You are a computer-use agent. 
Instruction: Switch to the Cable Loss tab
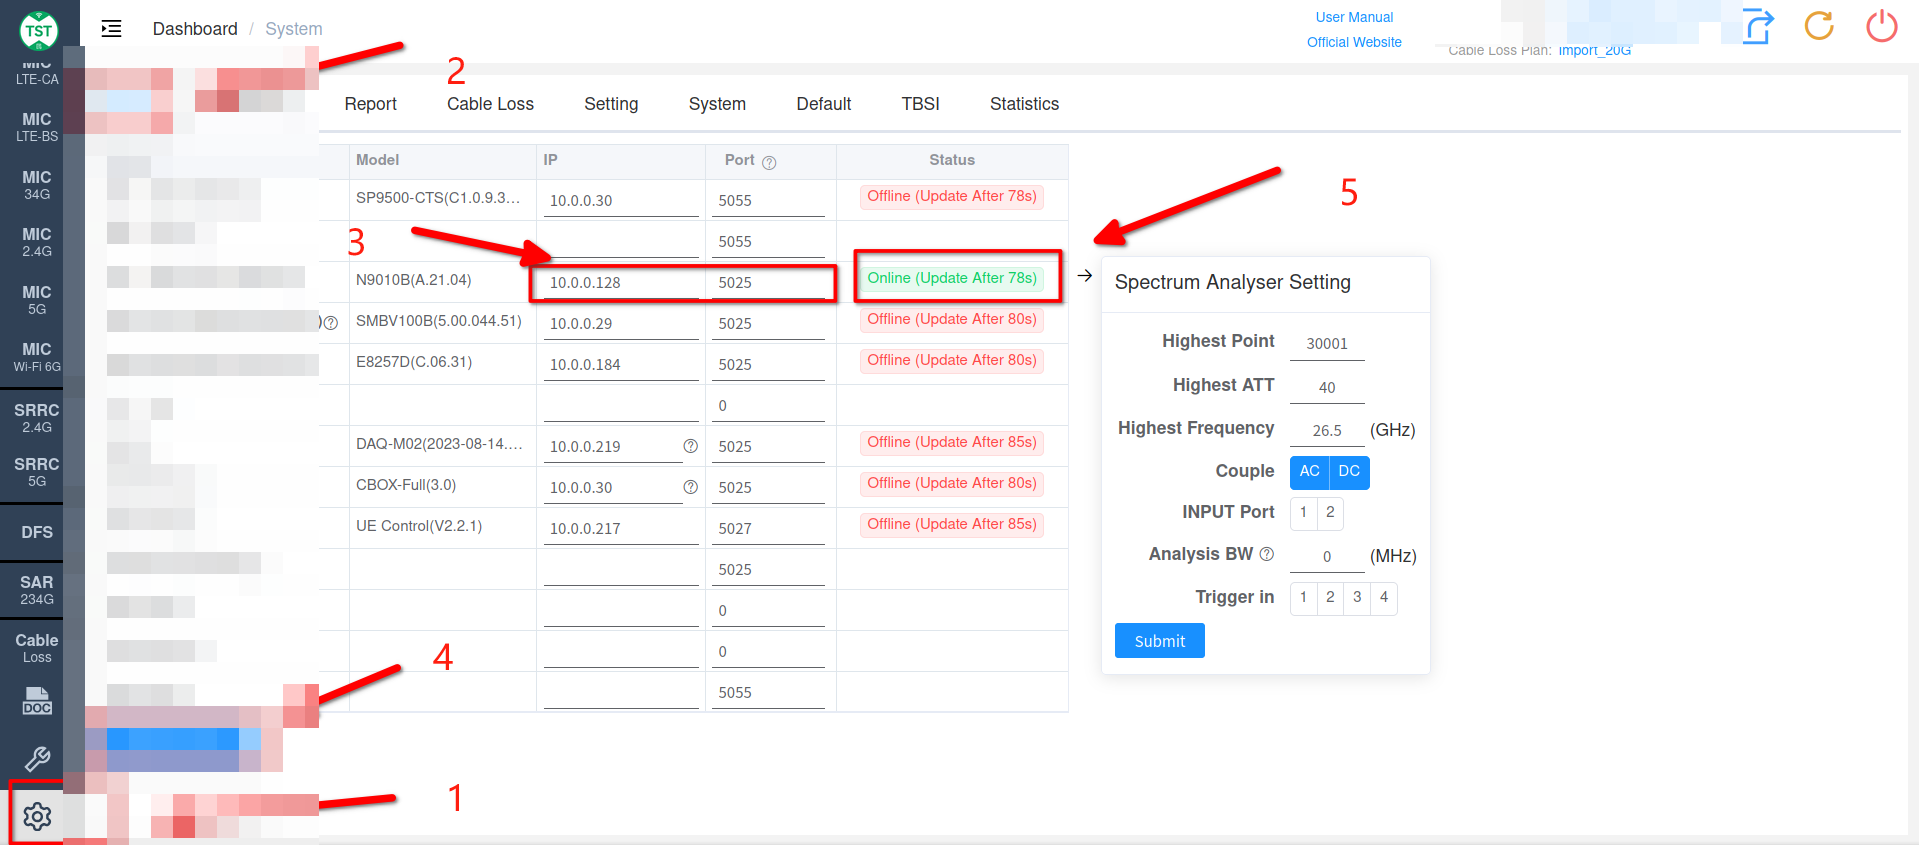coord(490,104)
